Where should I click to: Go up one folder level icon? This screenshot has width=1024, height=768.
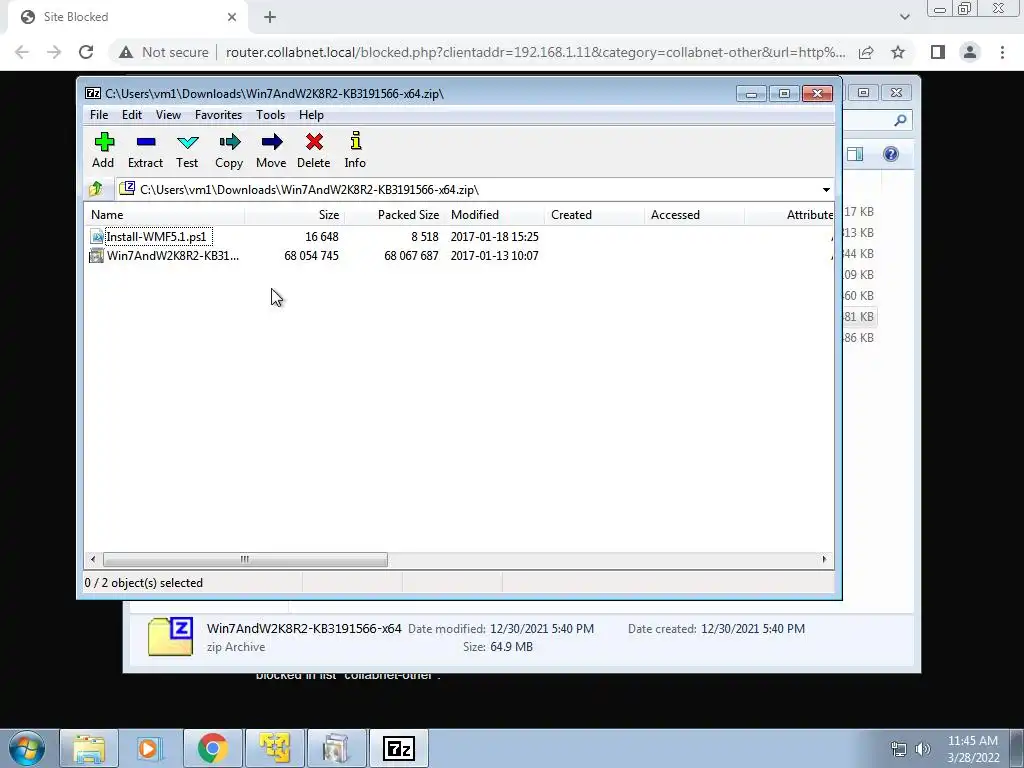point(97,189)
